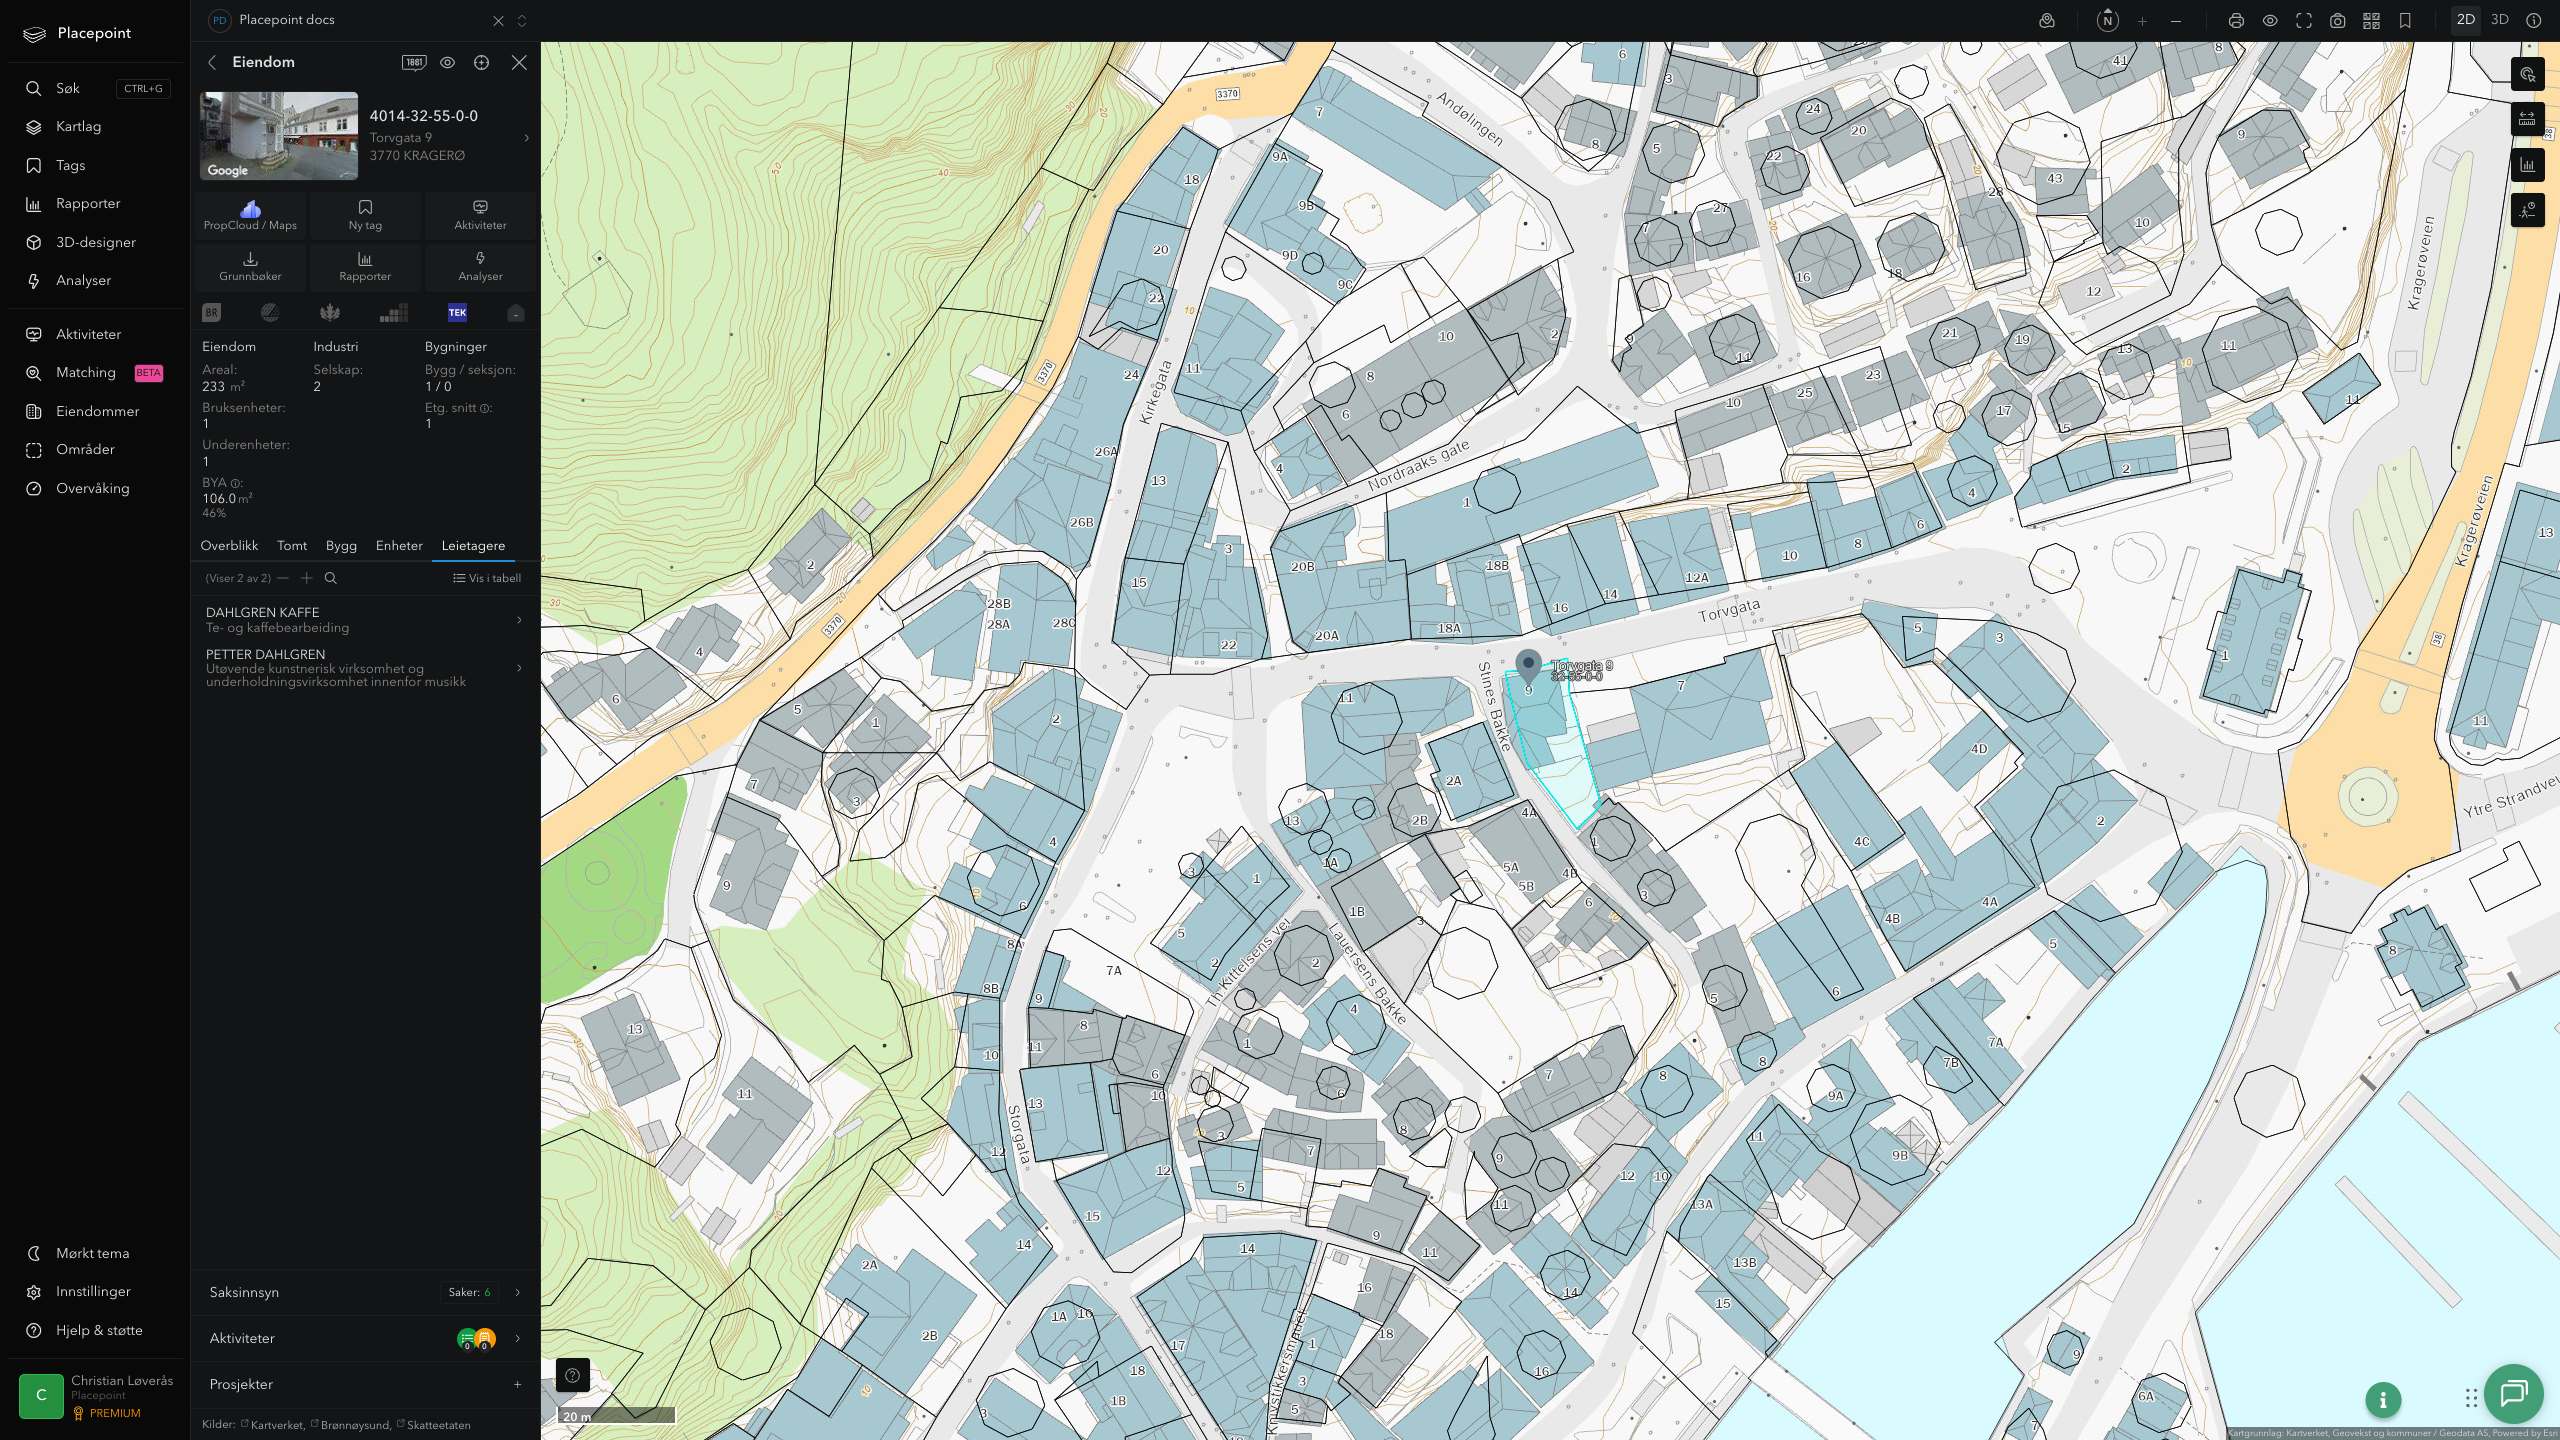The height and width of the screenshot is (1440, 2560).
Task: Click the TEK badge icon
Action: 457,313
